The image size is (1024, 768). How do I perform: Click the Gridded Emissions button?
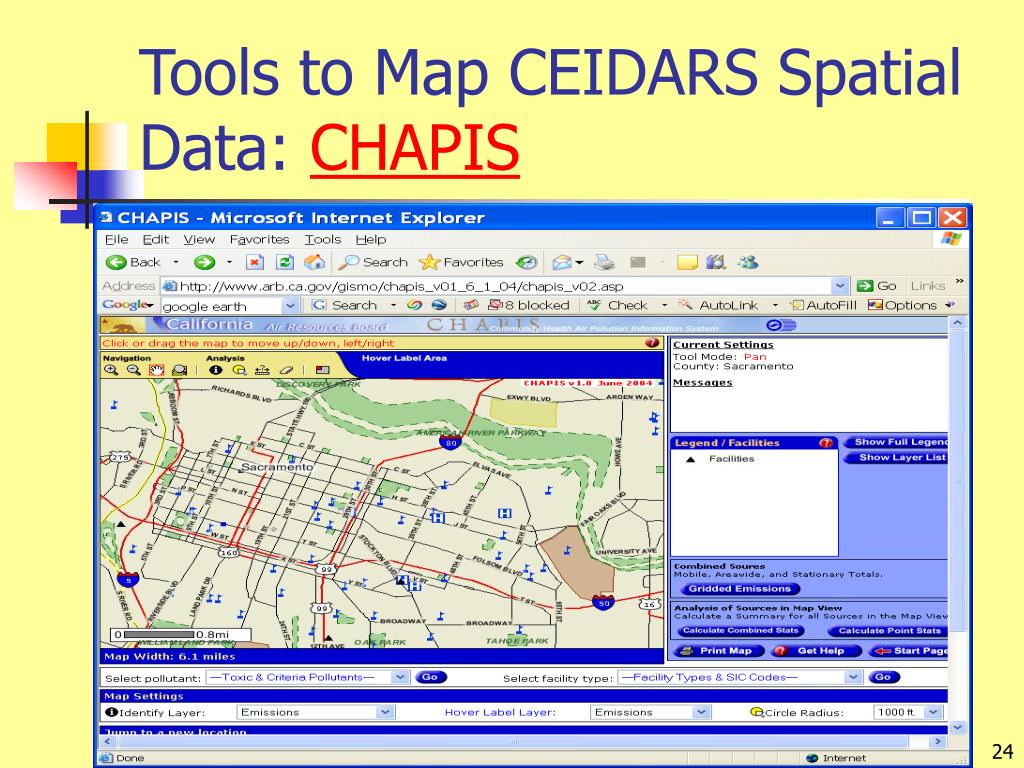coord(740,588)
